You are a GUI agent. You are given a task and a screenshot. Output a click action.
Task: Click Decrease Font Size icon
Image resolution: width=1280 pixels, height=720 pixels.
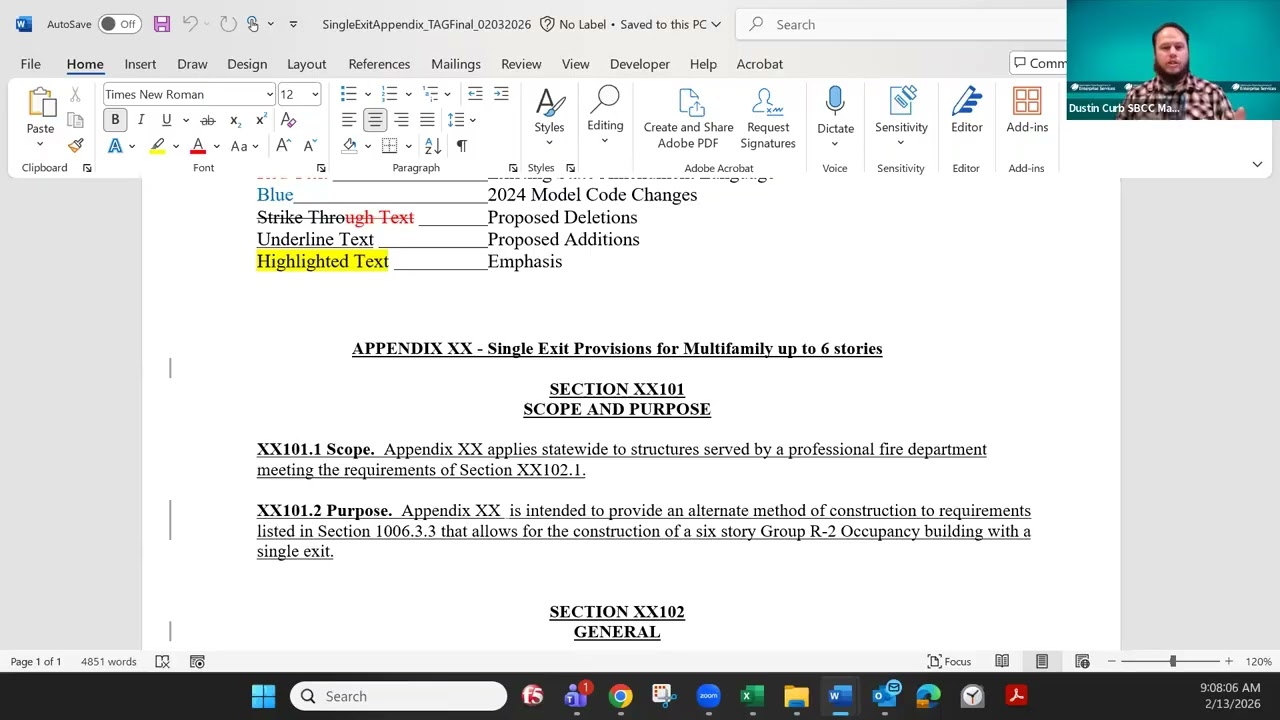[x=309, y=146]
